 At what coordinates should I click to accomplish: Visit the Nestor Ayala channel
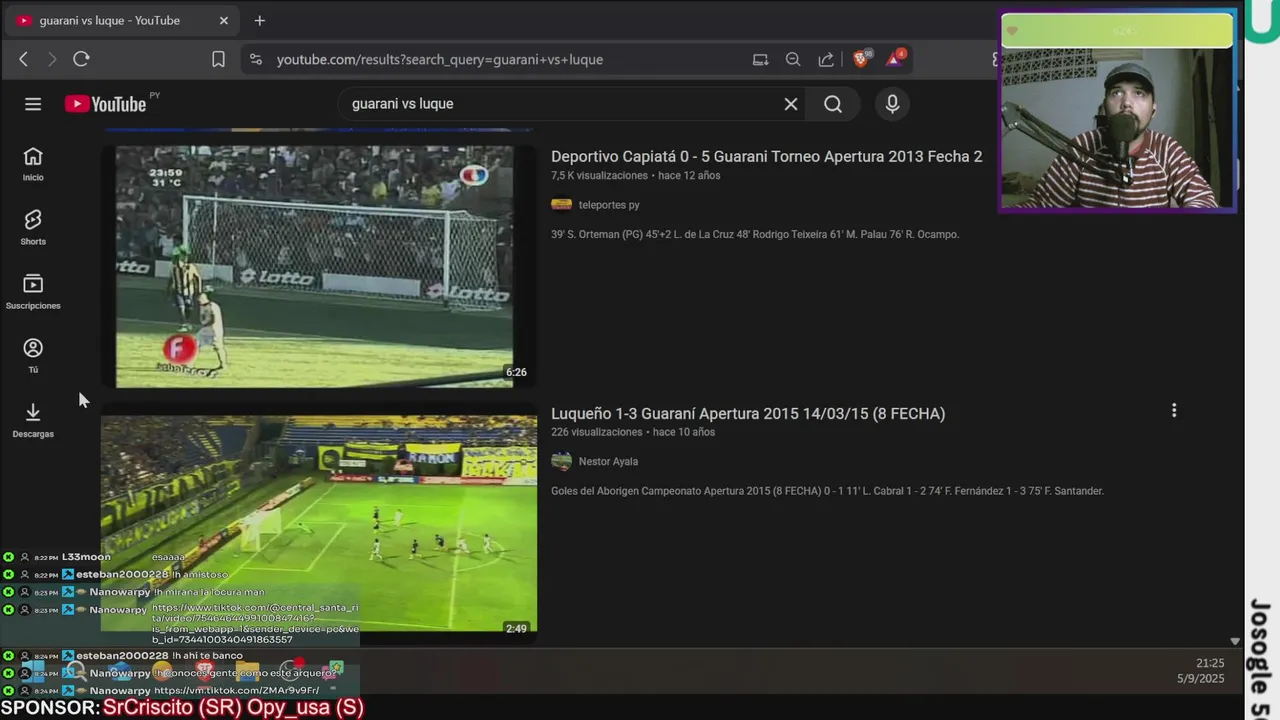coord(608,461)
